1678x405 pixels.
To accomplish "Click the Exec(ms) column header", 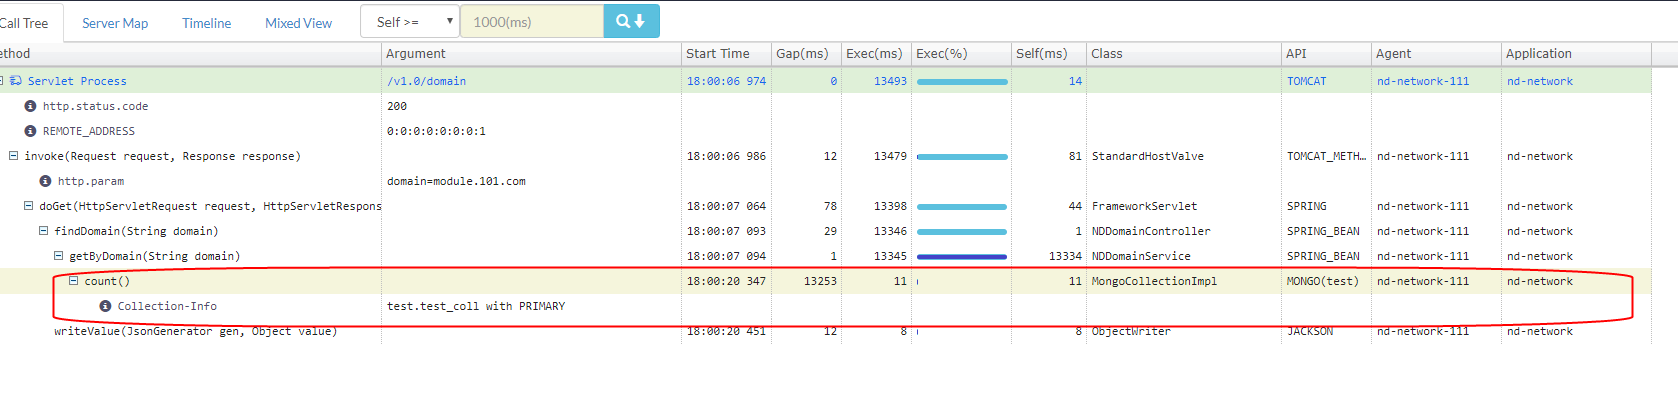I will click(876, 54).
